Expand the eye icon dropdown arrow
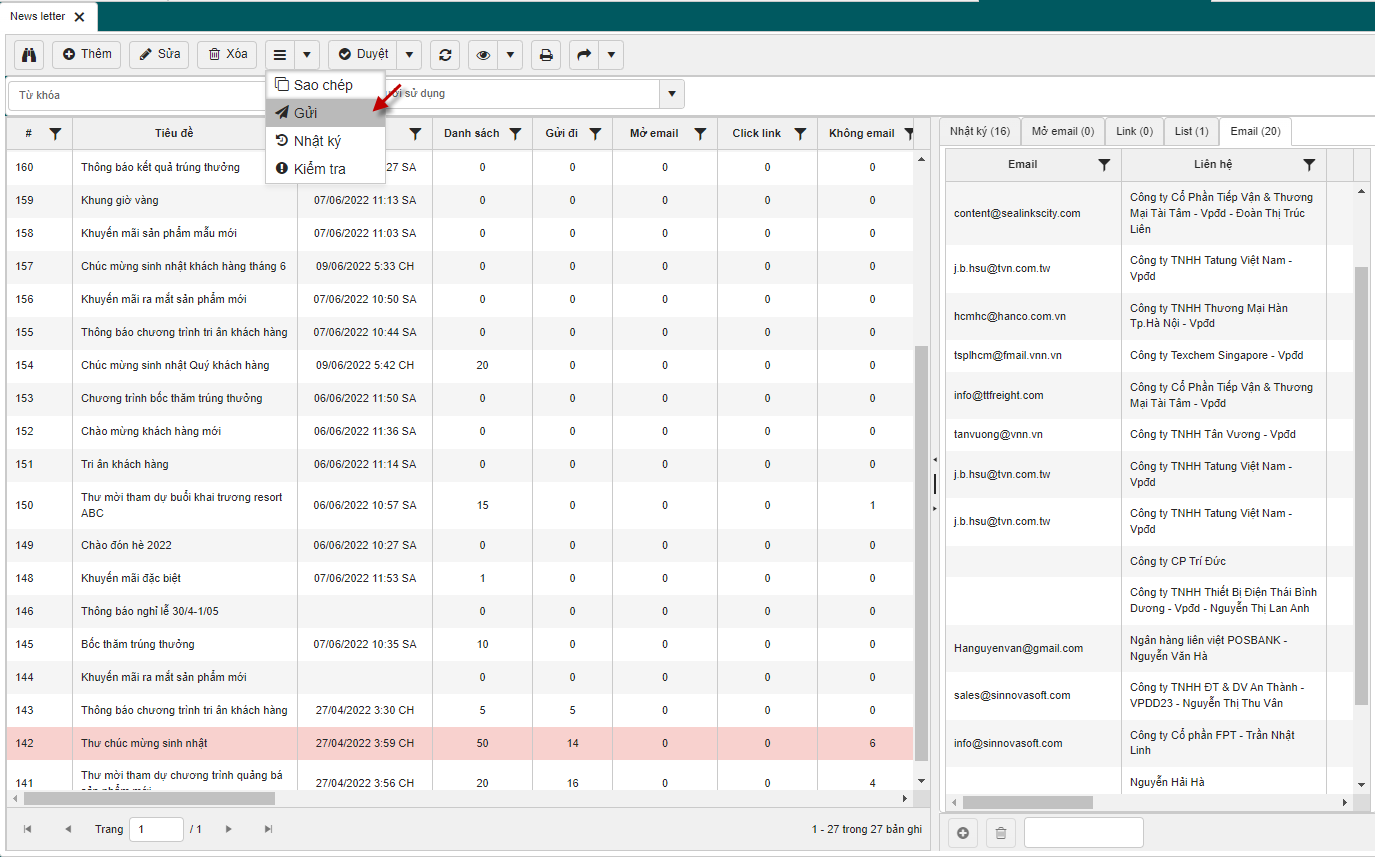The width and height of the screenshot is (1375, 857). click(510, 54)
